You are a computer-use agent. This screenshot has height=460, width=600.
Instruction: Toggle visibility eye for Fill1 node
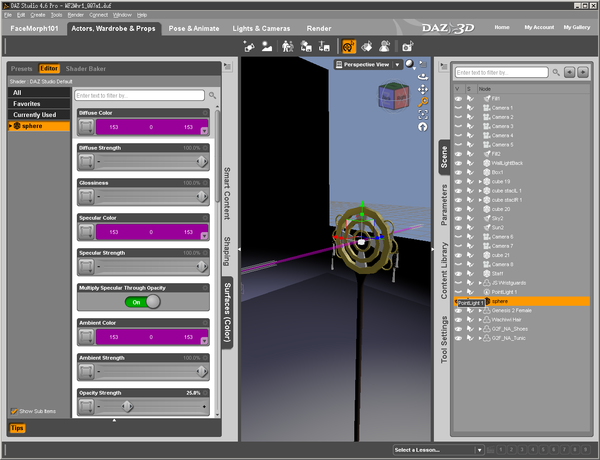(458, 98)
